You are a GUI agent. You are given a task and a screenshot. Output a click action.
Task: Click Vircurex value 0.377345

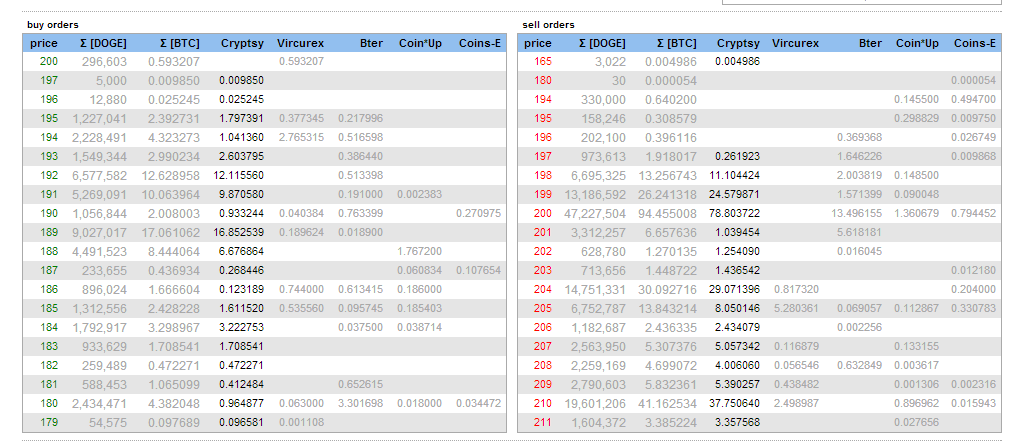coord(301,119)
